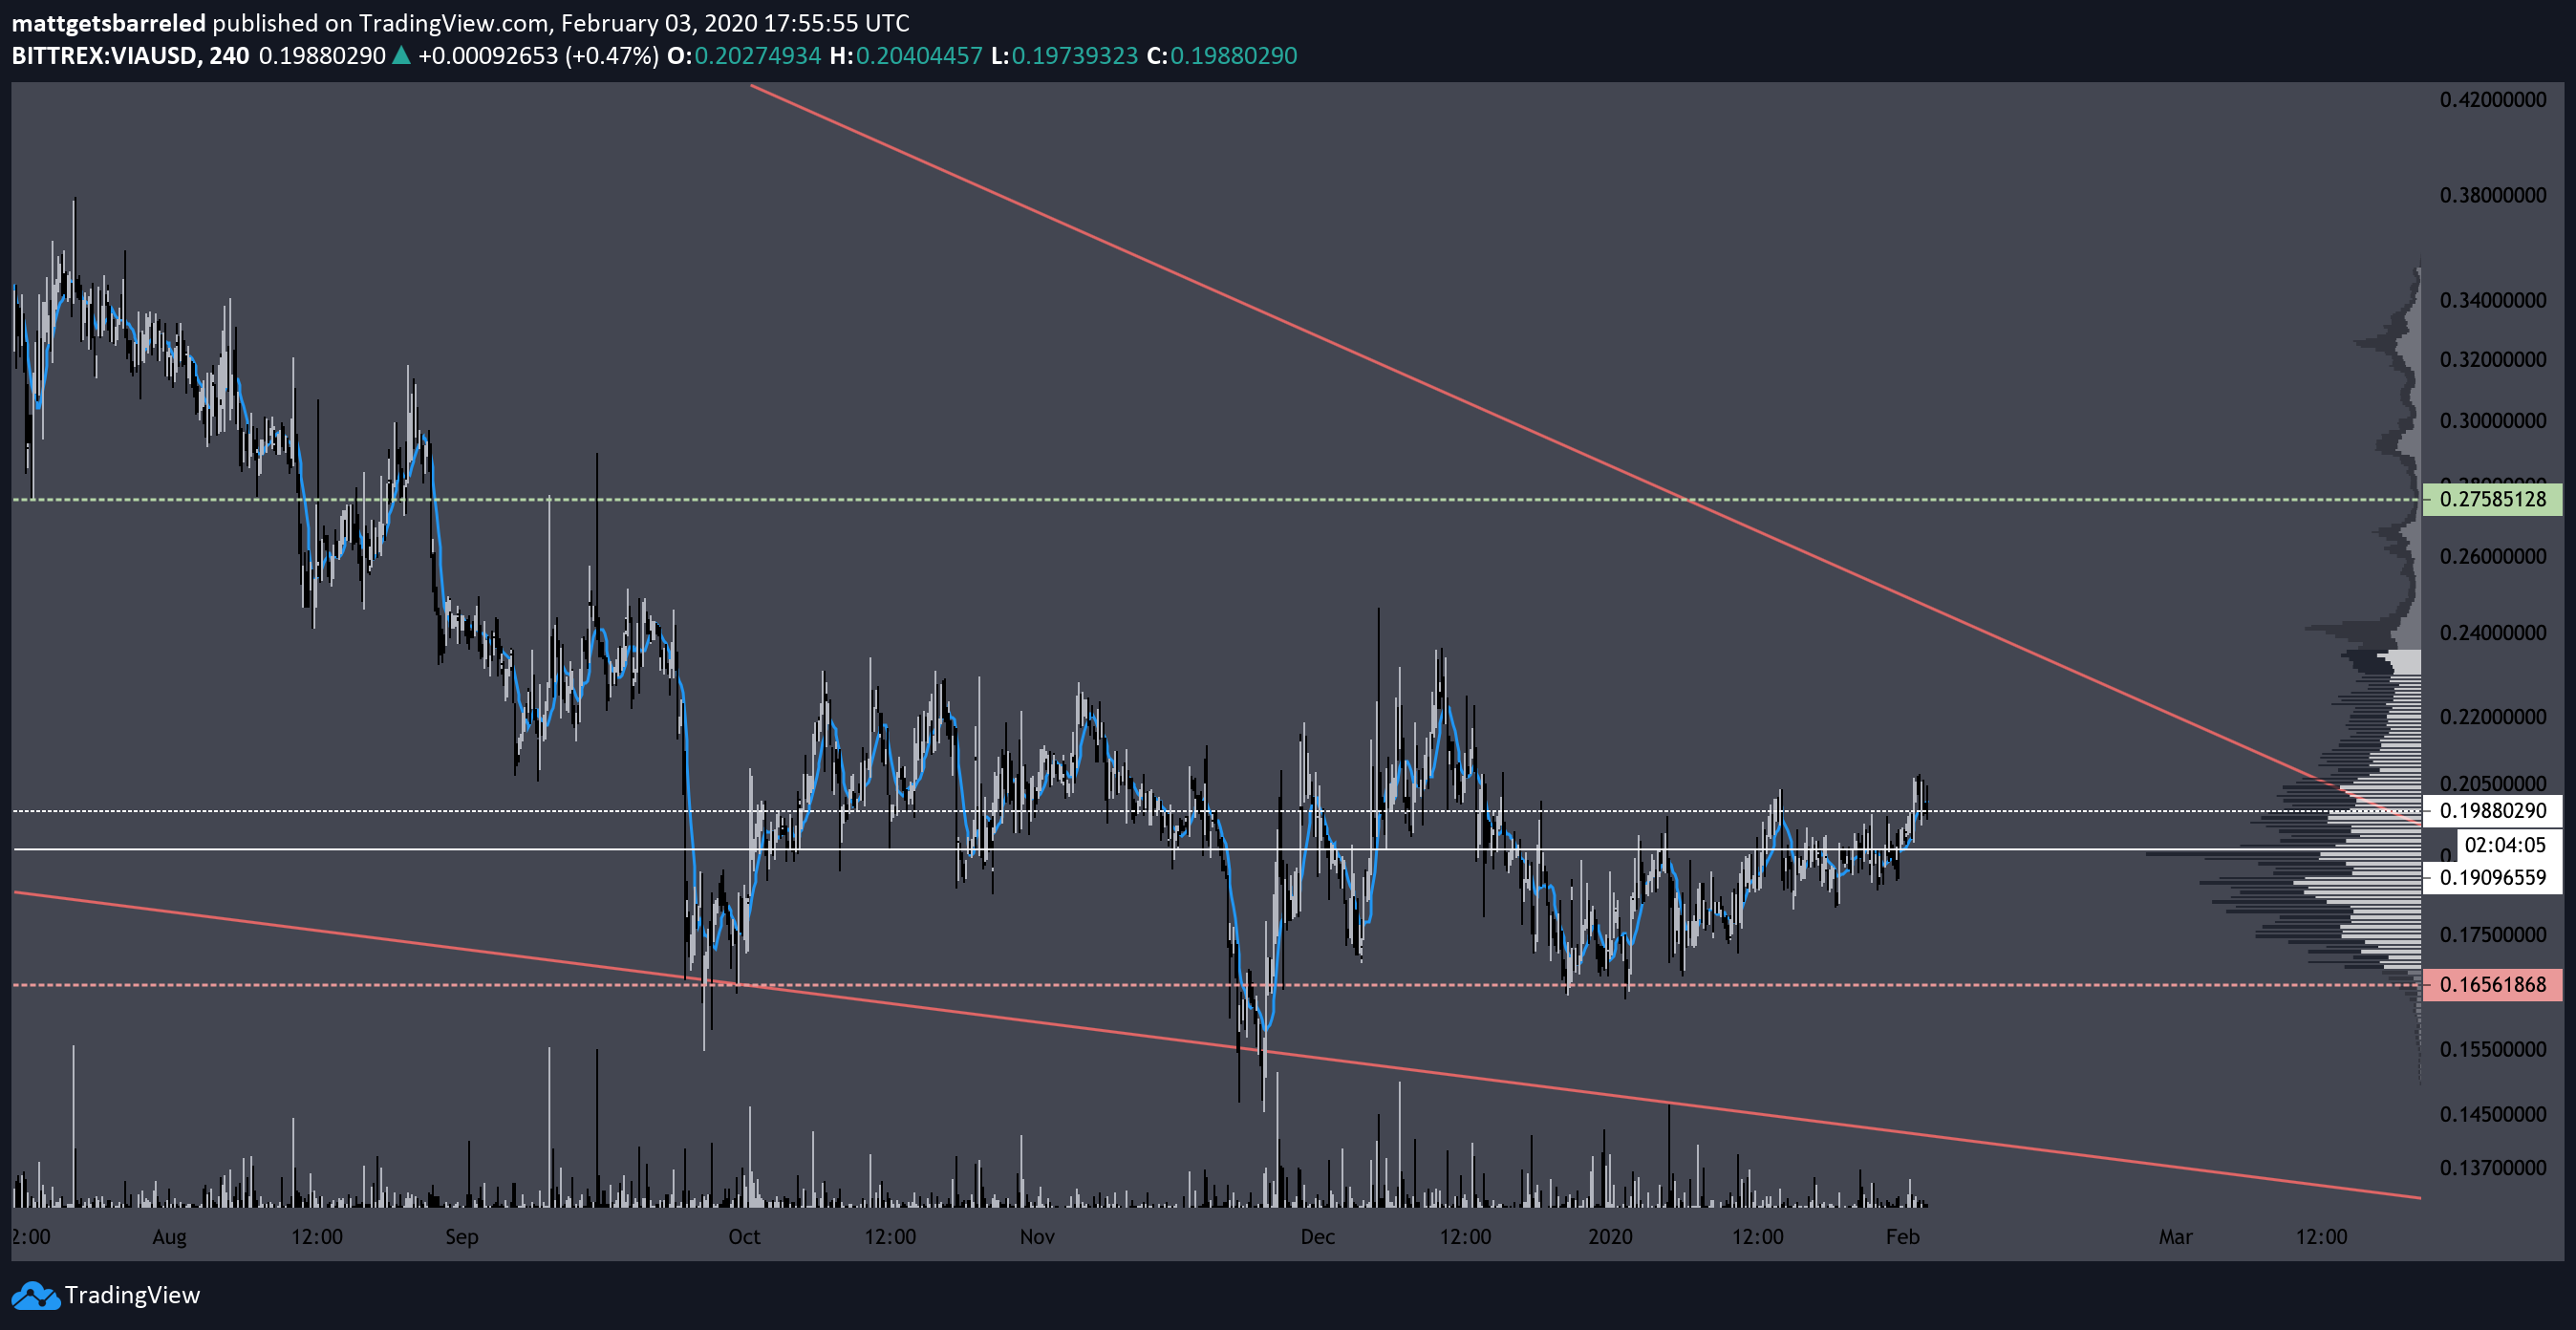This screenshot has height=1330, width=2576.
Task: Click the publication date February 03, 2020
Action: pos(658,23)
